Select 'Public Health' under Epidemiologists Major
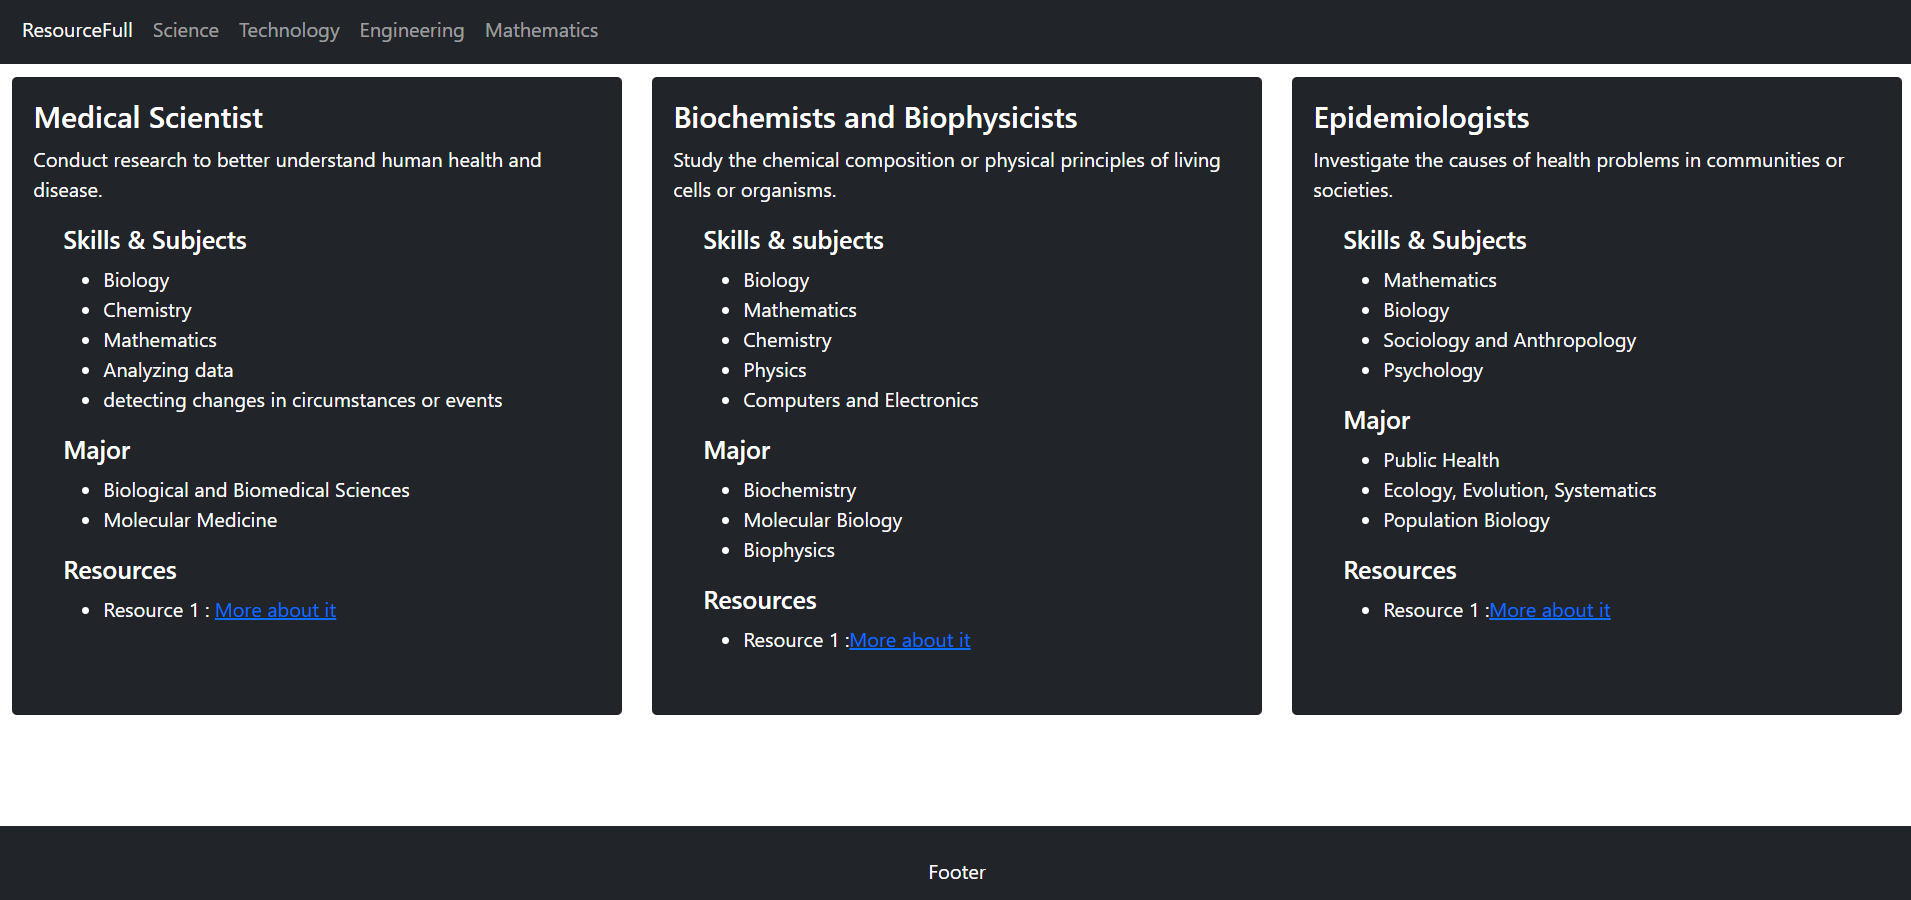1911x900 pixels. coord(1441,460)
